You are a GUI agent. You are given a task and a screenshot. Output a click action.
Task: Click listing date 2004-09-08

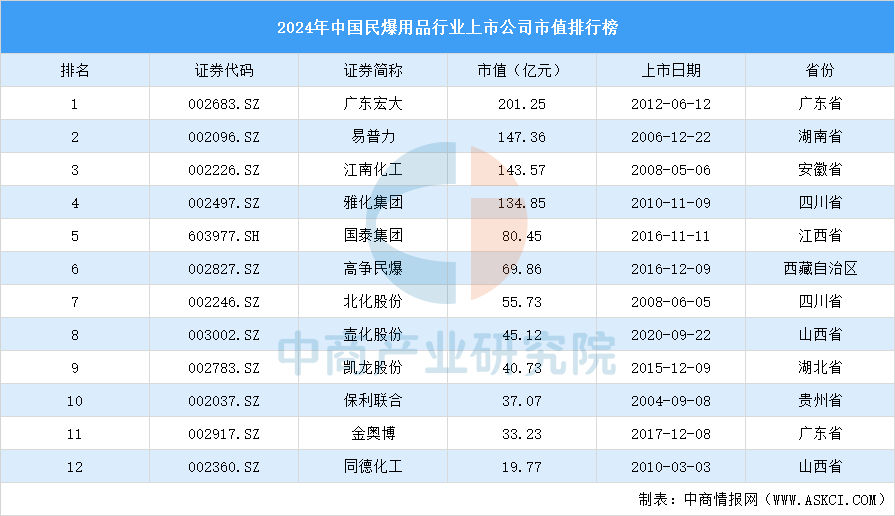coord(671,402)
